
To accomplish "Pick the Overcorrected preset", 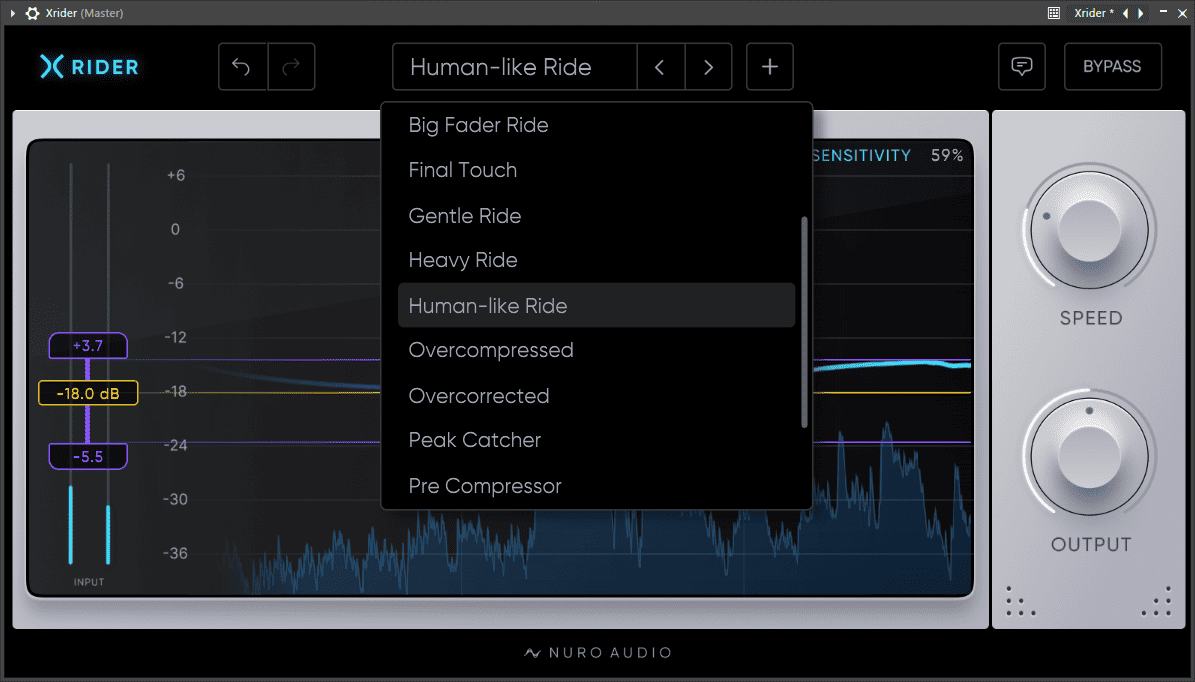I will [596, 395].
